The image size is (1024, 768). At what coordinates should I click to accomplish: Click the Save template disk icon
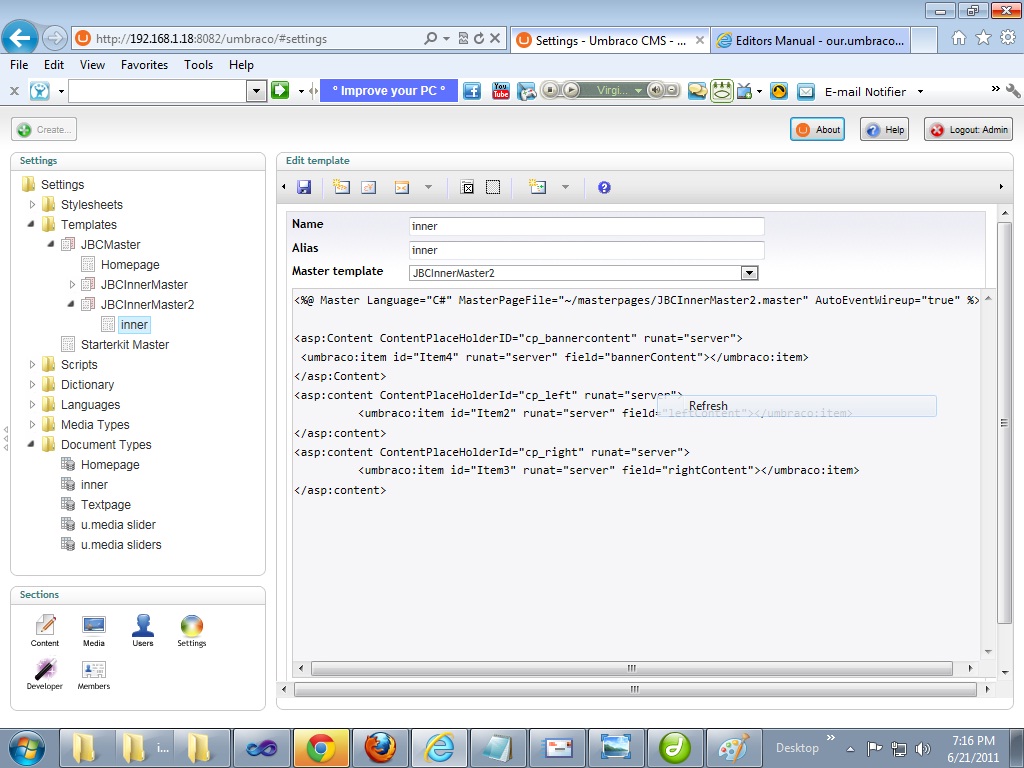304,187
